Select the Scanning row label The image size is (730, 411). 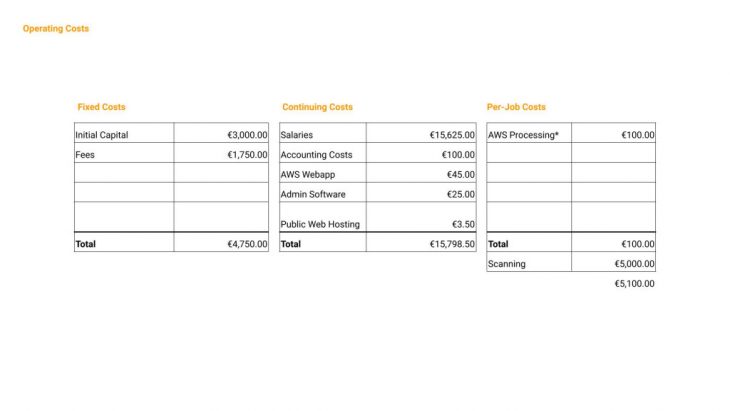[x=506, y=264]
